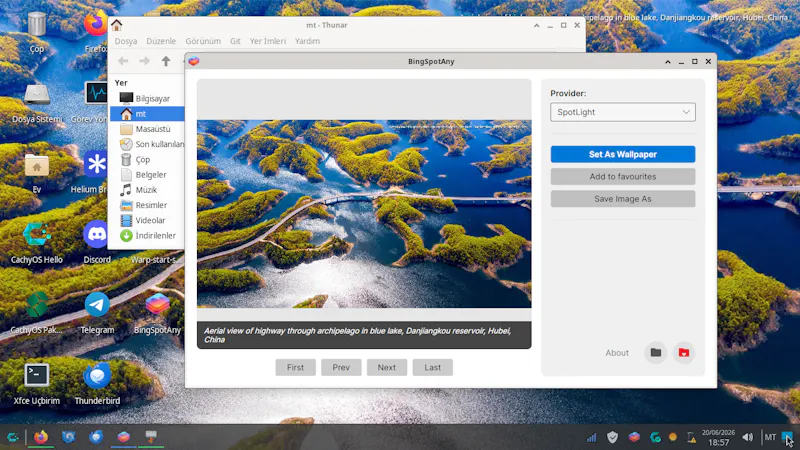
Task: Open the Düzenle menu in Thunar
Action: tap(161, 41)
